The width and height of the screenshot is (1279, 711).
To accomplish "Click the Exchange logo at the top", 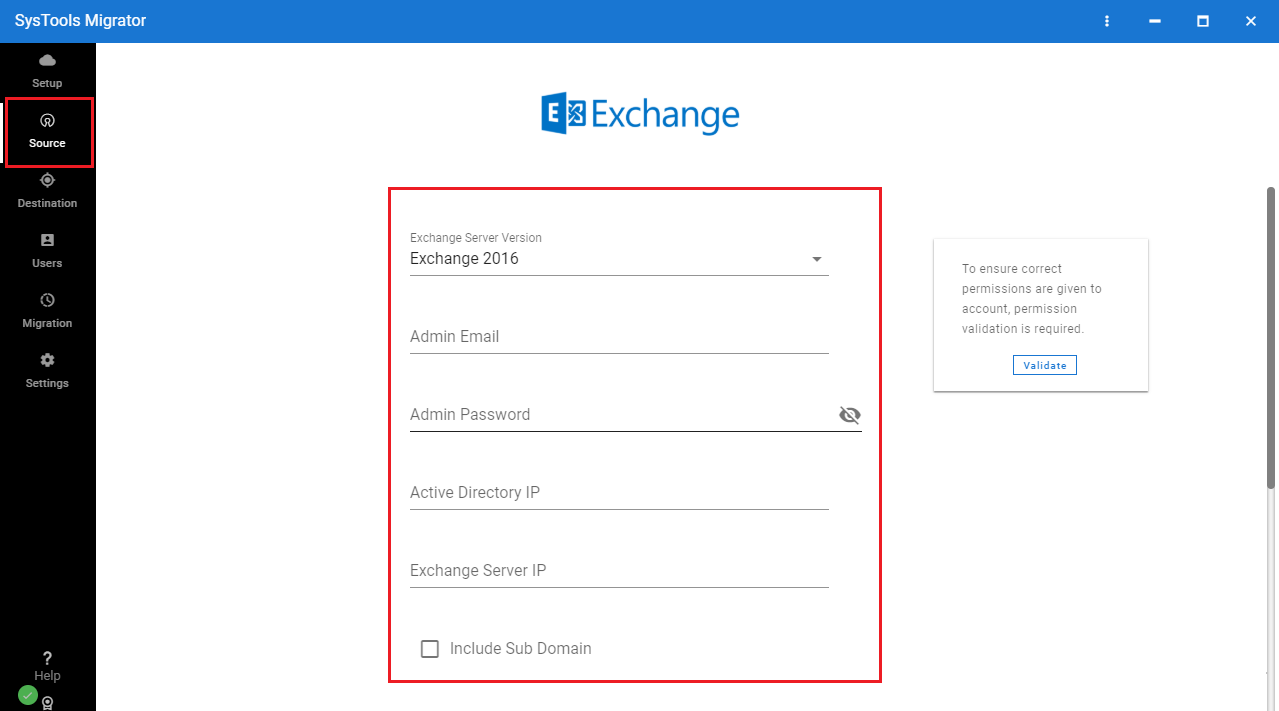I will [x=640, y=115].
